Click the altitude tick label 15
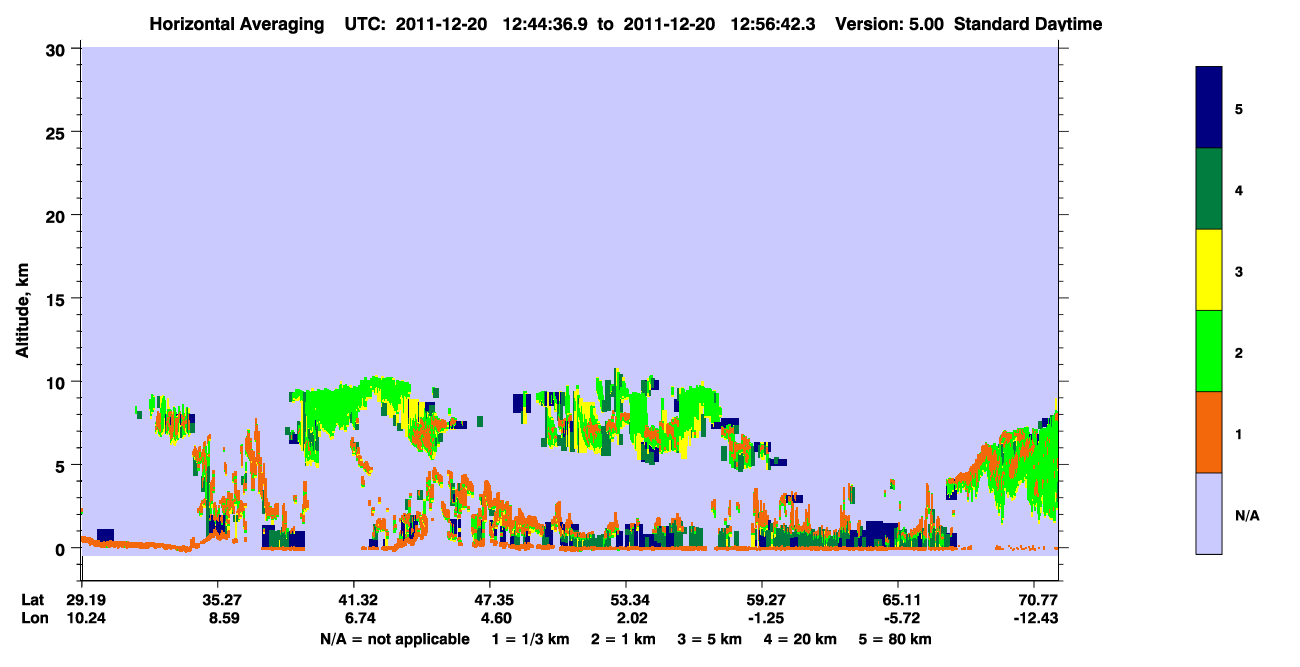The image size is (1300, 667). click(58, 298)
